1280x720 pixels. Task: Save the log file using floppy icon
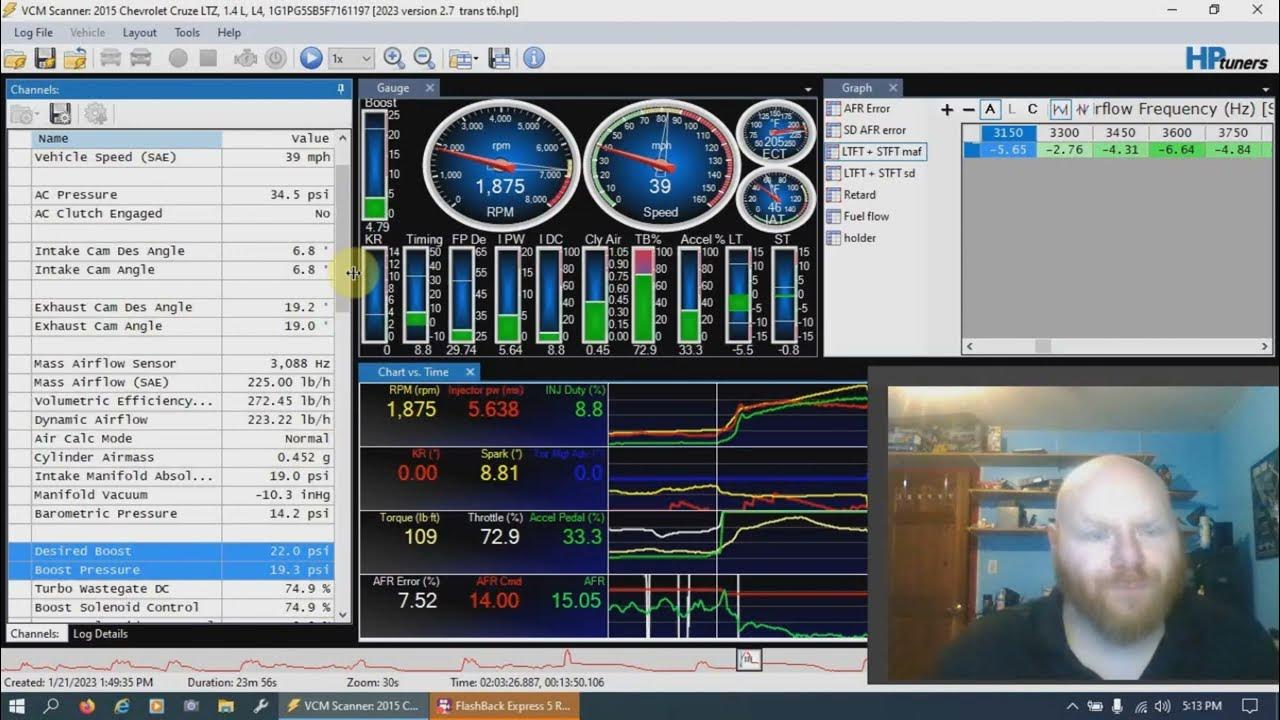click(45, 58)
